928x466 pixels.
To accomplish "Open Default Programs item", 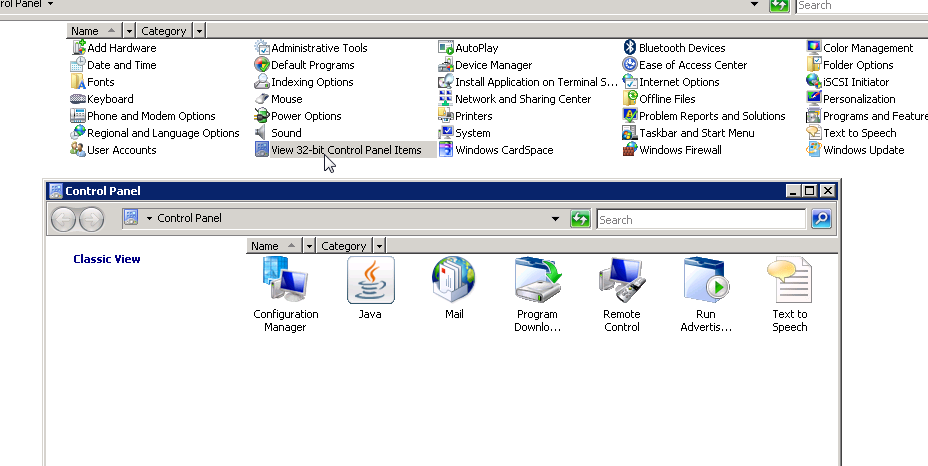I will [305, 65].
